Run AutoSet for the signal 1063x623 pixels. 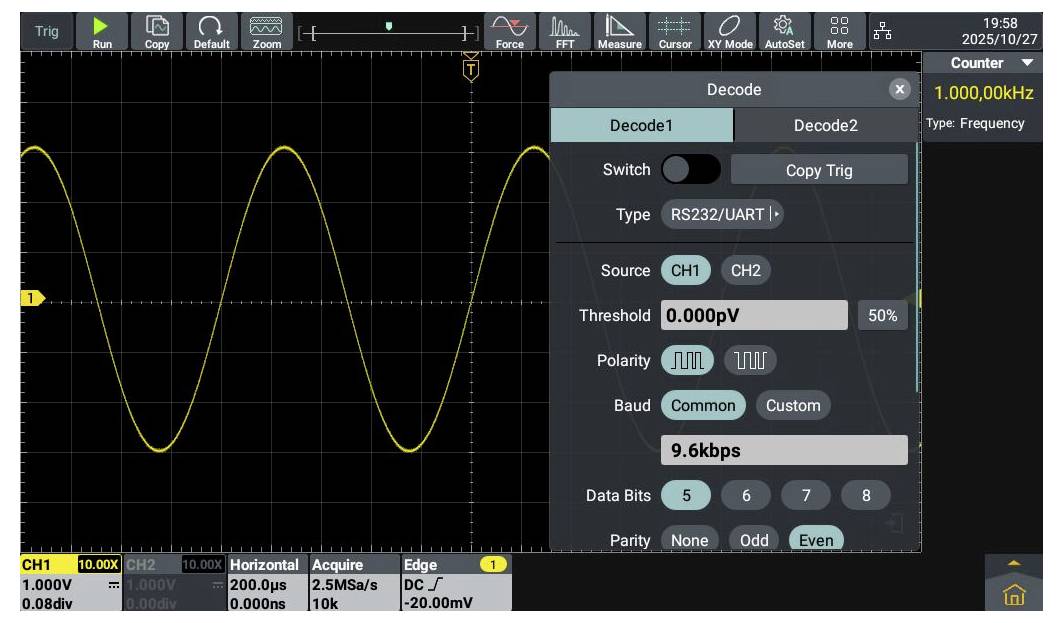[x=785, y=31]
